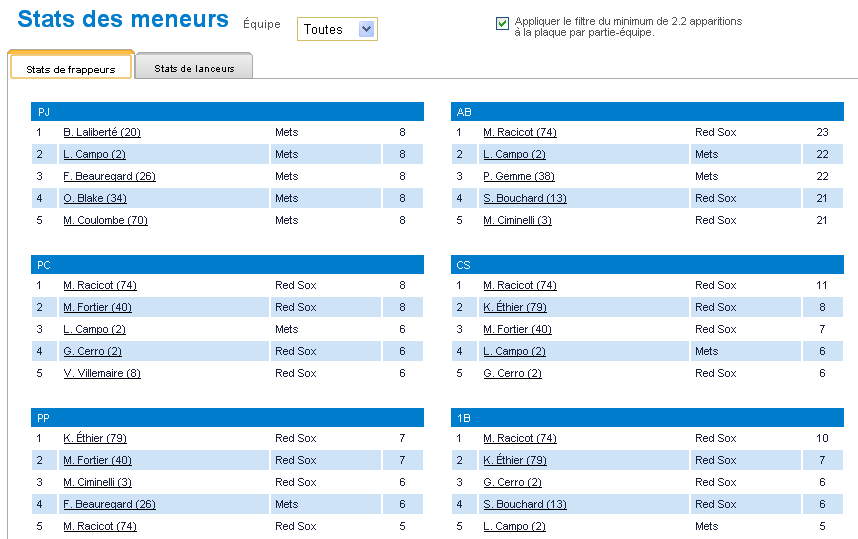Click M. Racicot (74) in AB table
The image size is (858, 539).
pyautogui.click(x=520, y=132)
